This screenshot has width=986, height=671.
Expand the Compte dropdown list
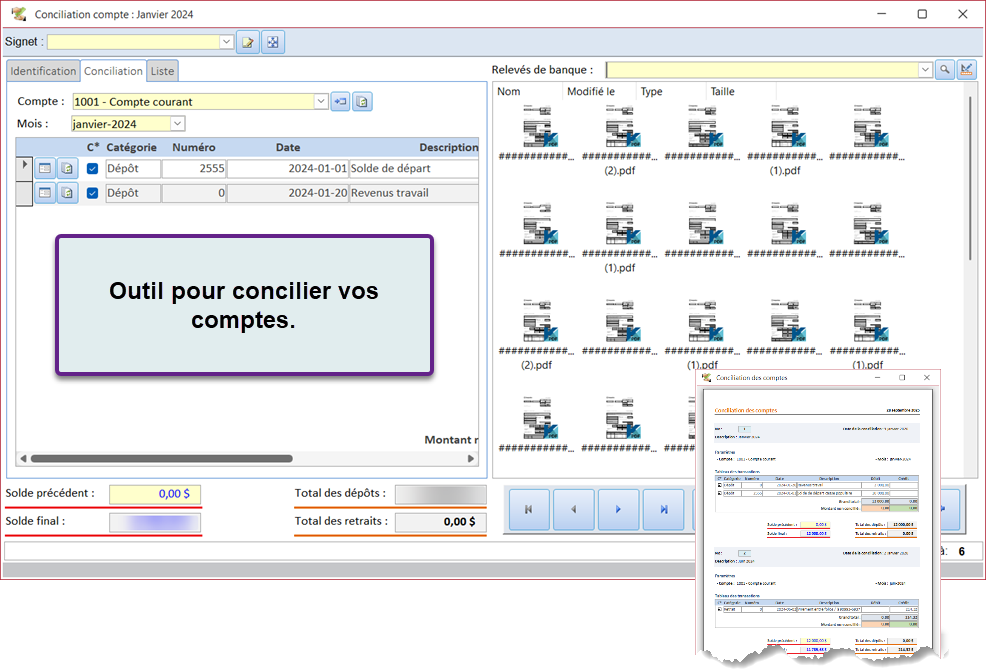321,101
